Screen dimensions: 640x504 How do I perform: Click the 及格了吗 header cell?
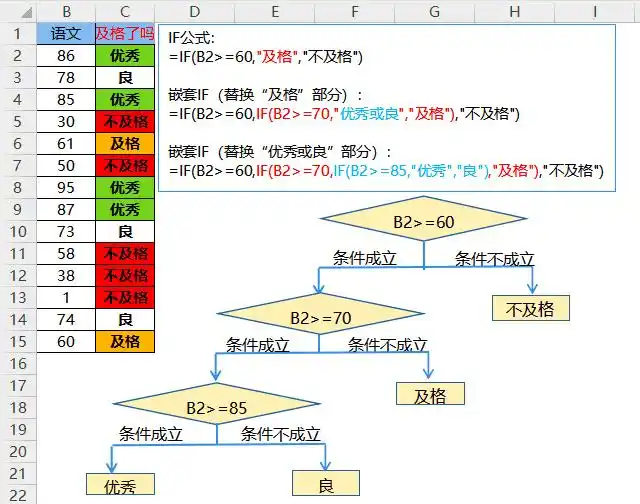pos(125,33)
